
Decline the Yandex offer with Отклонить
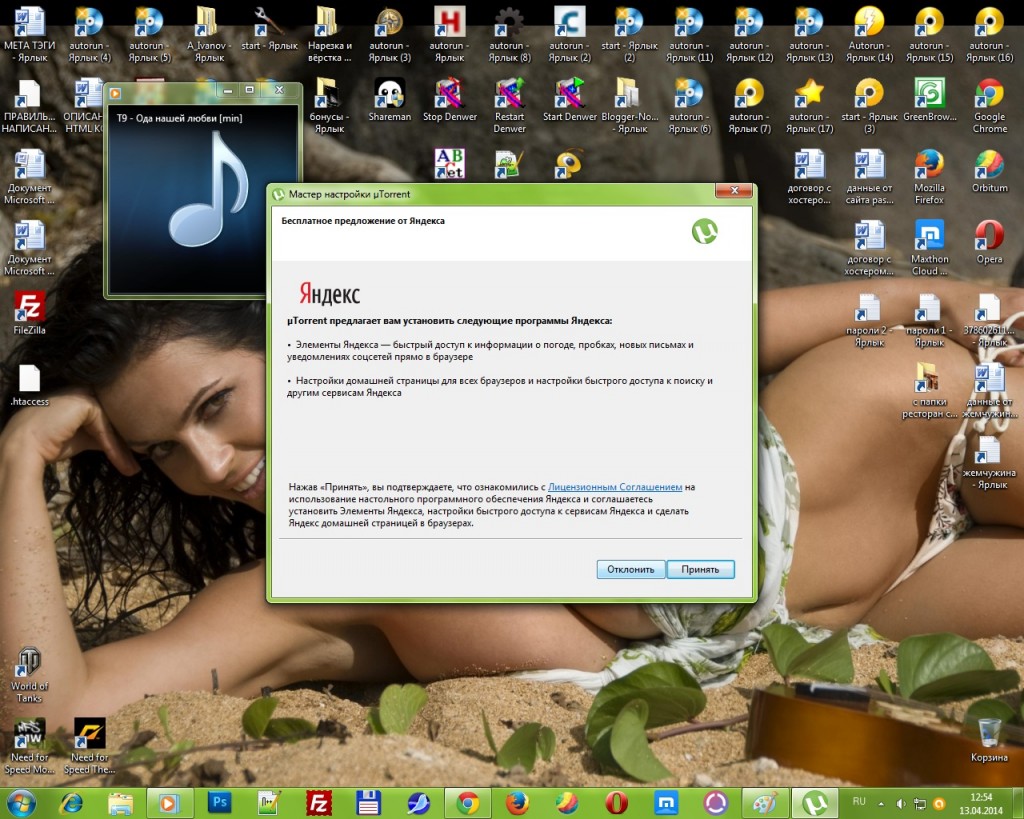(630, 569)
